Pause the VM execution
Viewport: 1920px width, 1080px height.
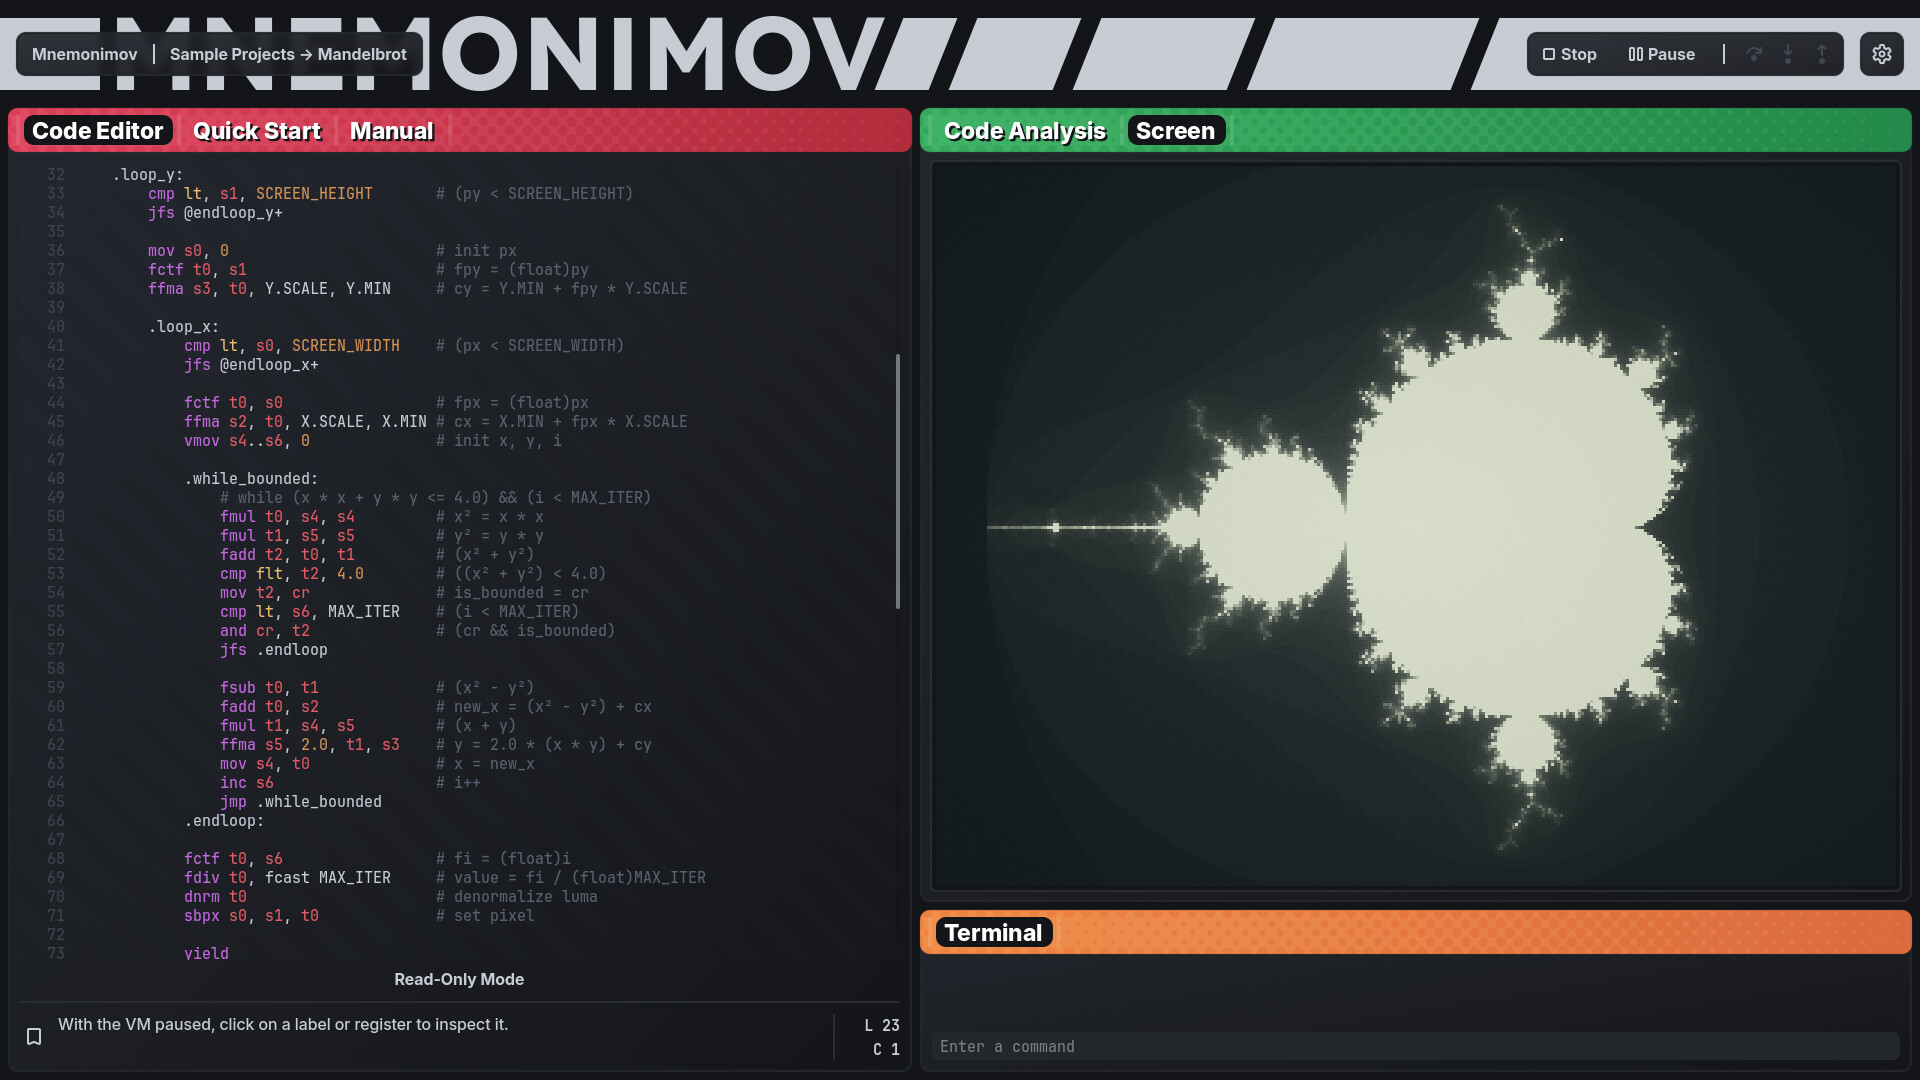click(x=1661, y=54)
